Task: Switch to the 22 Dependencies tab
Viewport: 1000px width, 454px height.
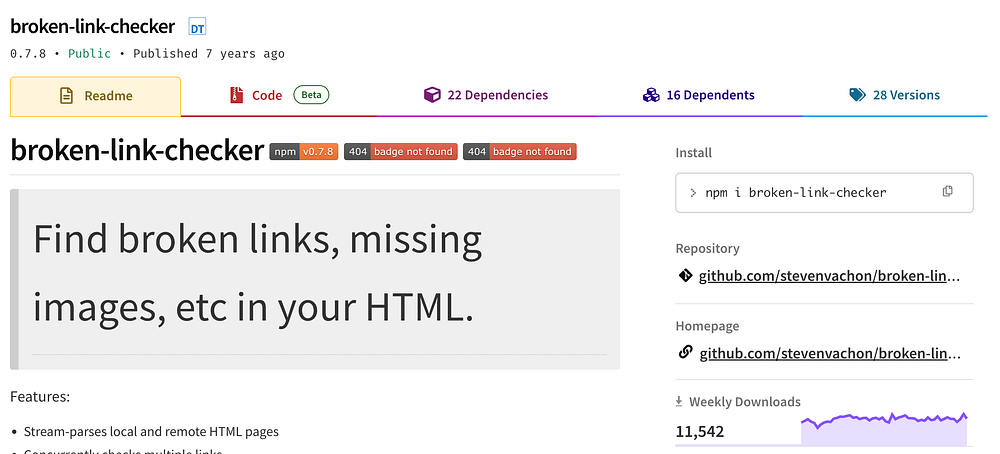Action: coord(486,96)
